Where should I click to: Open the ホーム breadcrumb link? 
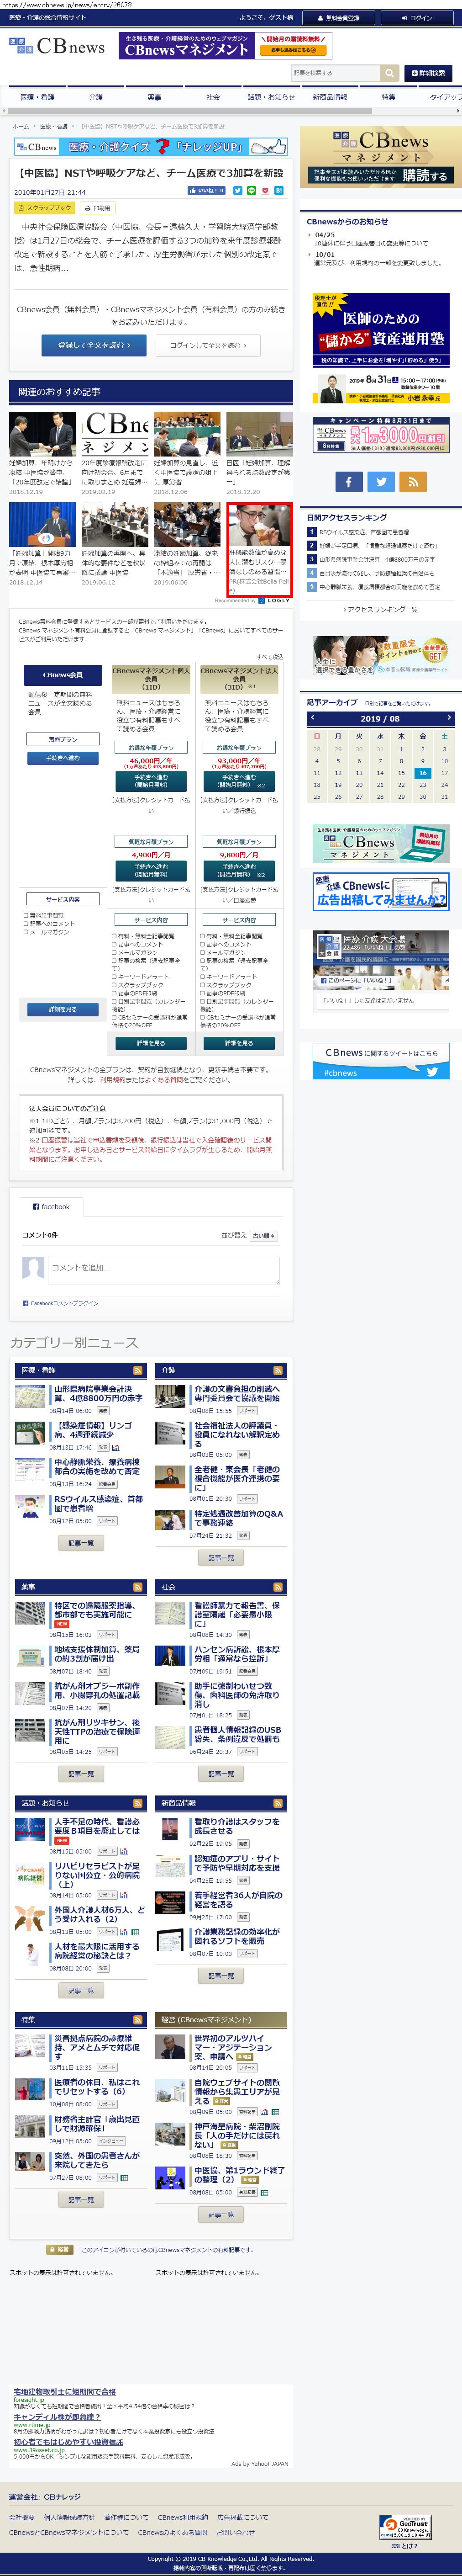(x=20, y=126)
